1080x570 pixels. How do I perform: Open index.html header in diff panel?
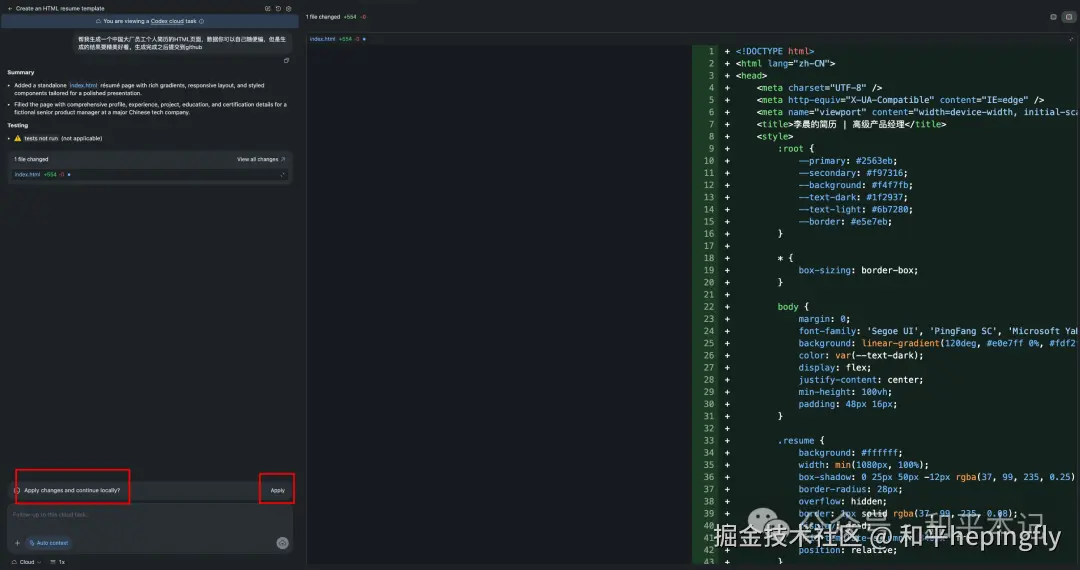322,39
